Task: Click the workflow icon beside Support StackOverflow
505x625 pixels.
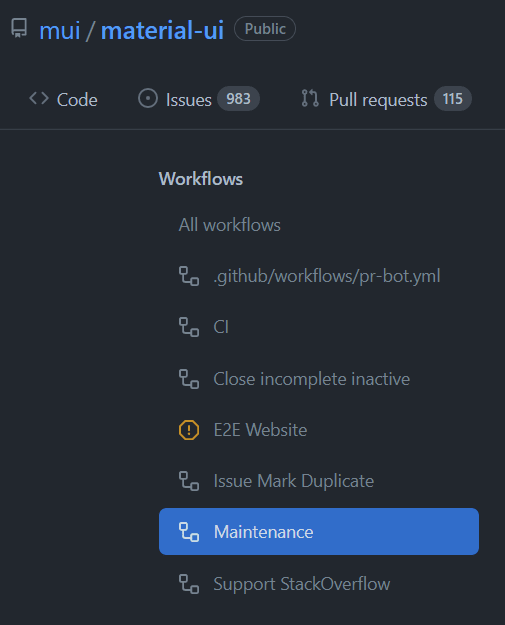Action: coord(189,584)
